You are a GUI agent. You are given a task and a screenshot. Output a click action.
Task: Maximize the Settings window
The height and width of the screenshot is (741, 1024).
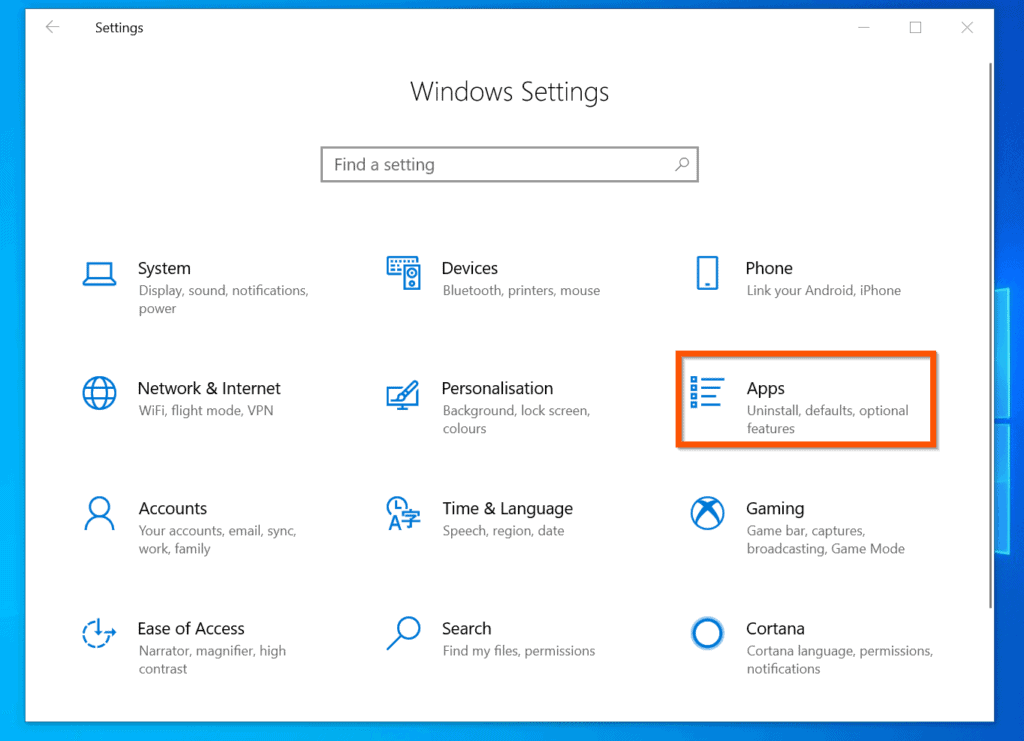(x=915, y=28)
